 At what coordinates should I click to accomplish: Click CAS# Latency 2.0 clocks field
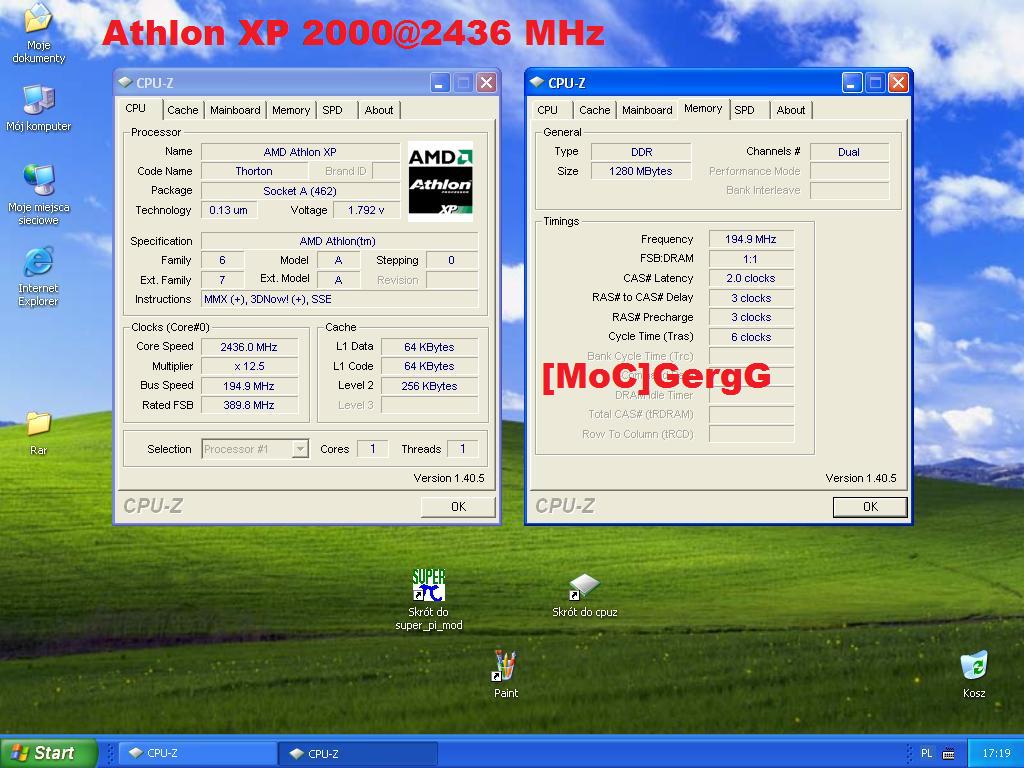point(751,278)
